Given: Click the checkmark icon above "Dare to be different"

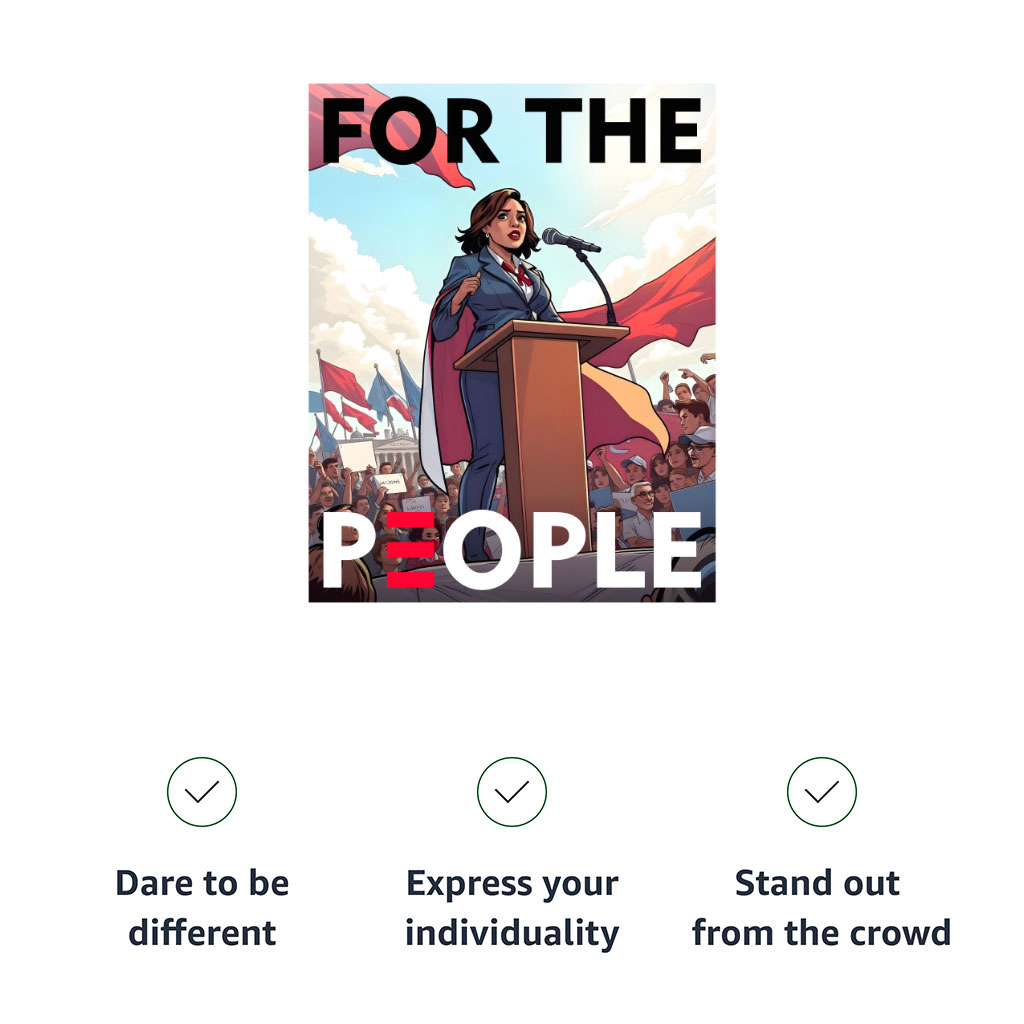Looking at the screenshot, I should tap(202, 792).
